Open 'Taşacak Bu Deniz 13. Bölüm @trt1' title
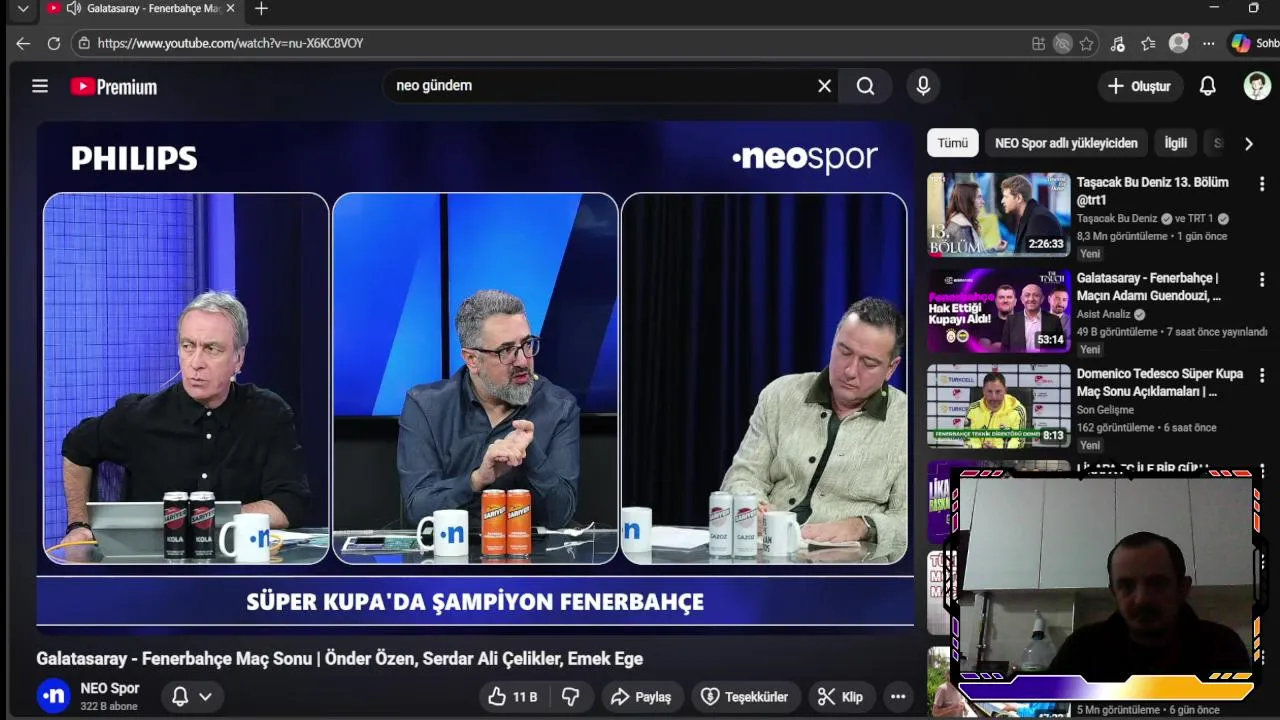The width and height of the screenshot is (1280, 720). coord(1153,191)
